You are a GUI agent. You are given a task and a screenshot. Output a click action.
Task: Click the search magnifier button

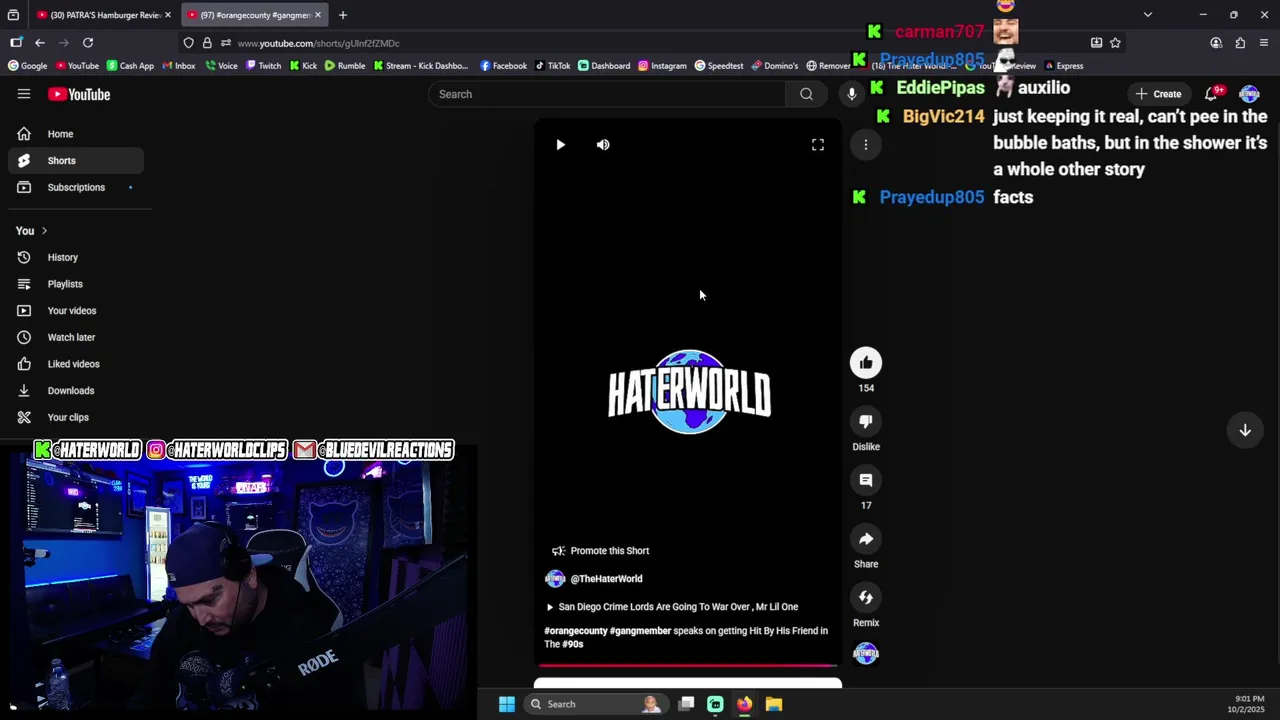click(x=806, y=94)
